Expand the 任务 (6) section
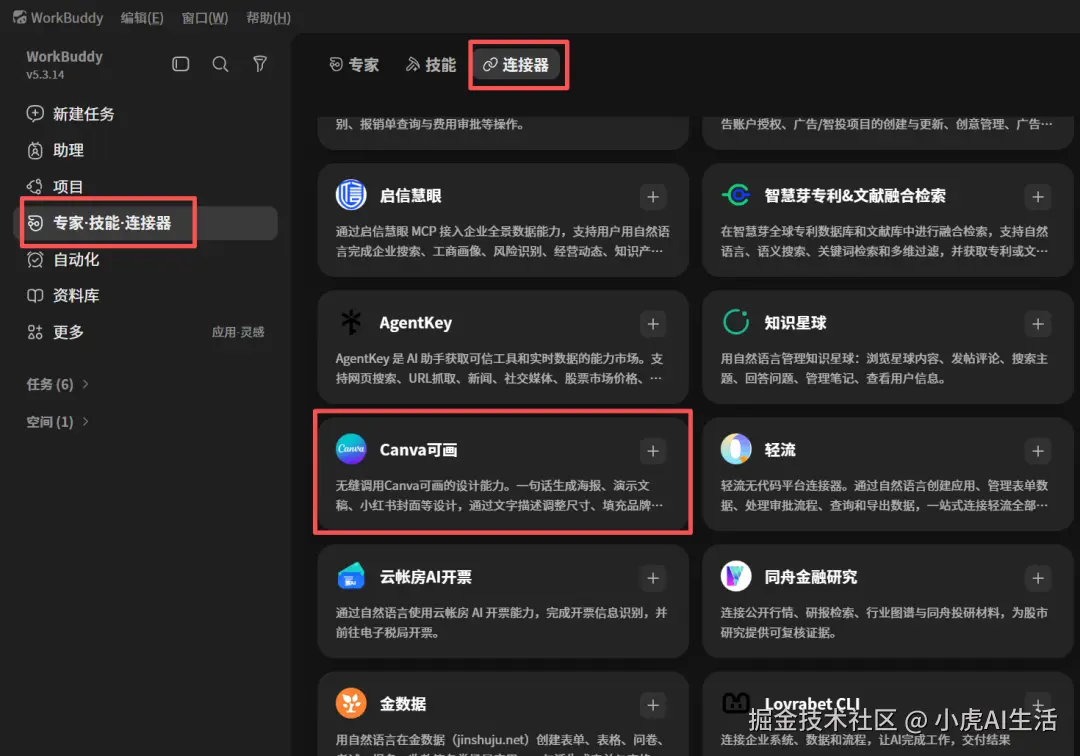Screen dimensions: 1080x756 pyautogui.click(x=58, y=384)
